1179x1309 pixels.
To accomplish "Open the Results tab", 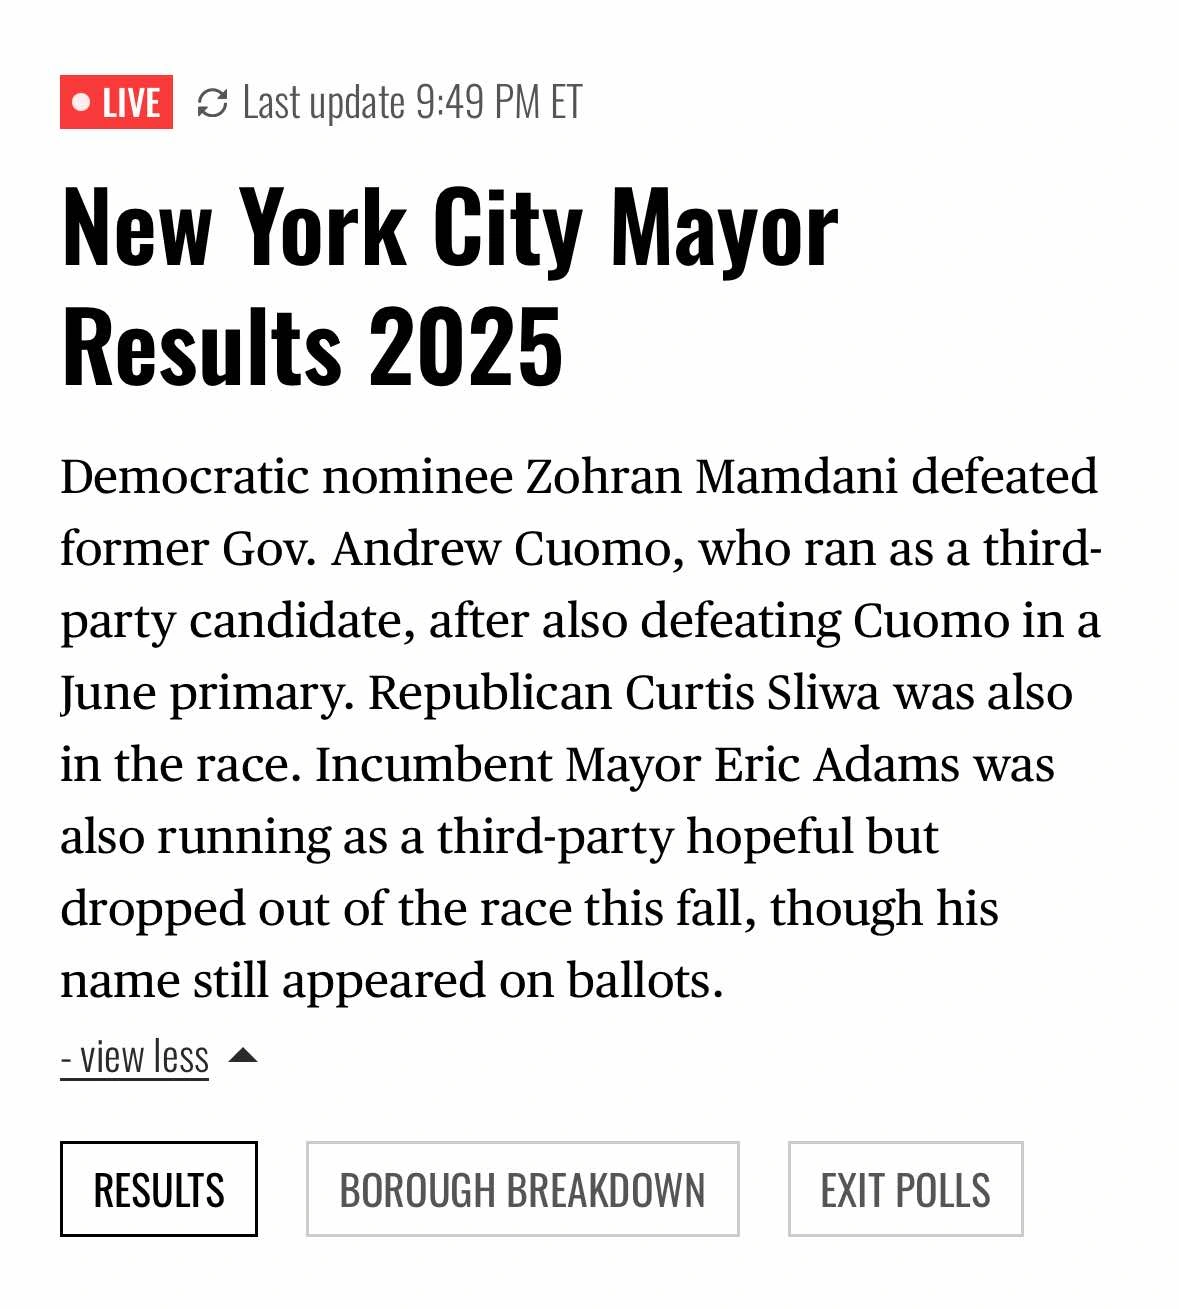I will (x=159, y=1189).
